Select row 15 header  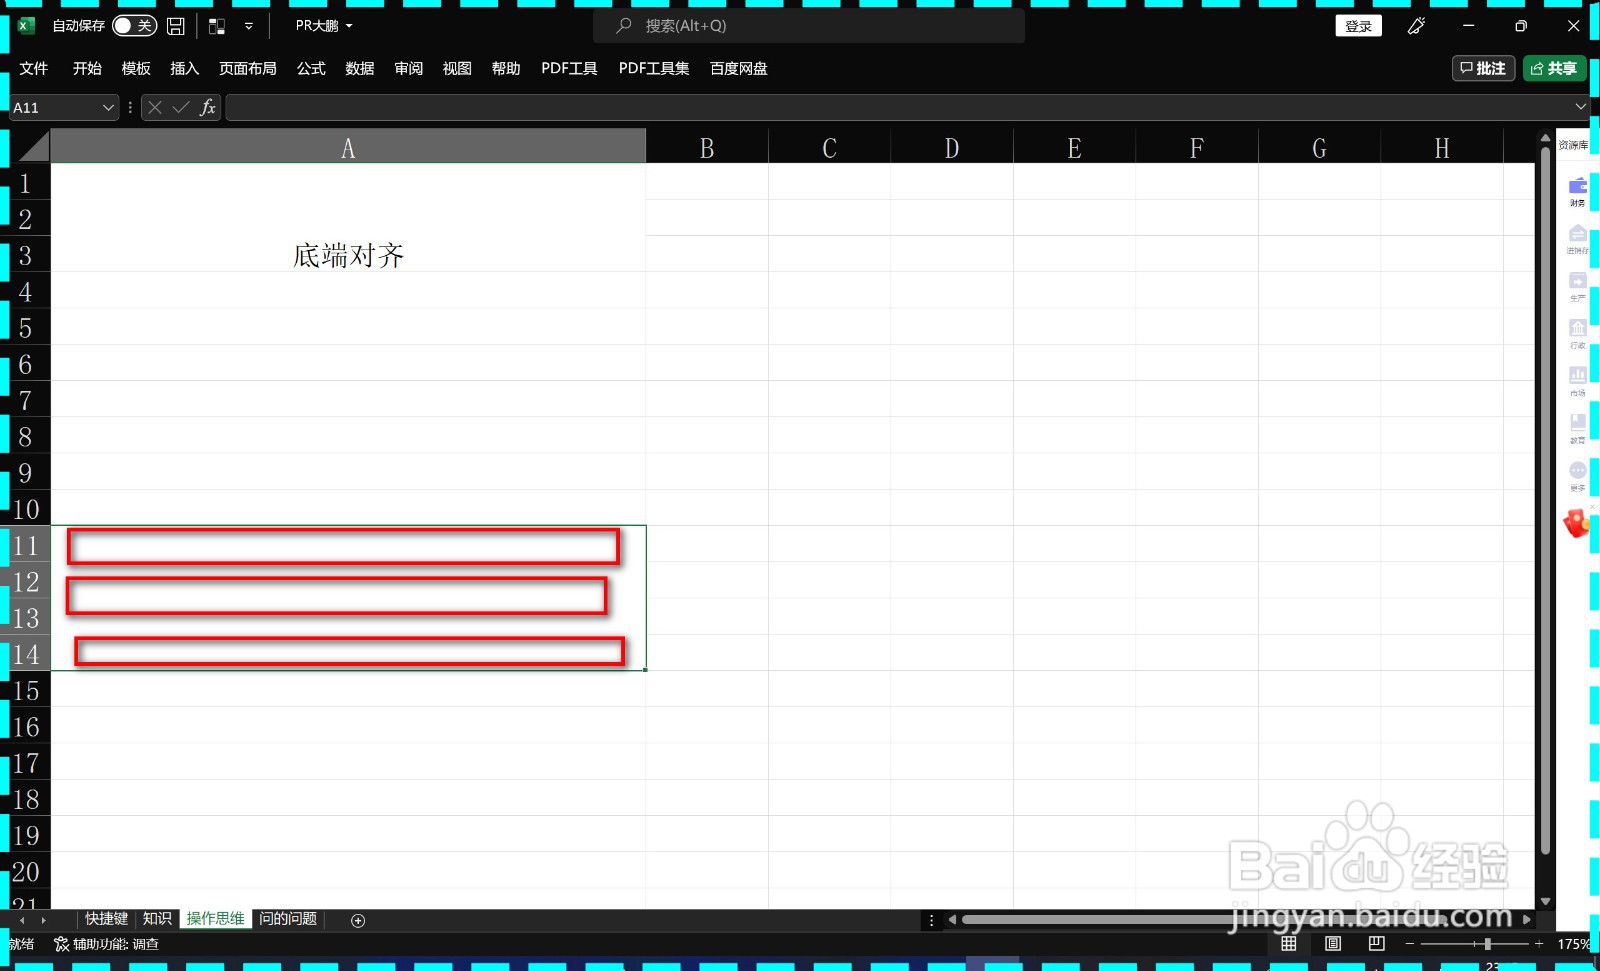point(26,690)
